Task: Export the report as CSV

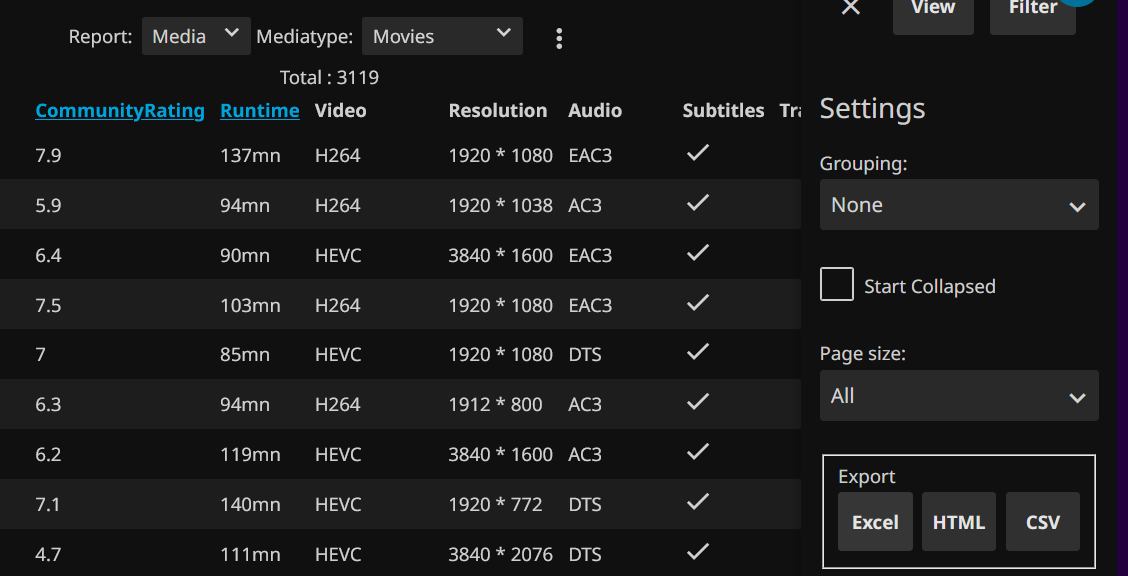Action: (1042, 522)
